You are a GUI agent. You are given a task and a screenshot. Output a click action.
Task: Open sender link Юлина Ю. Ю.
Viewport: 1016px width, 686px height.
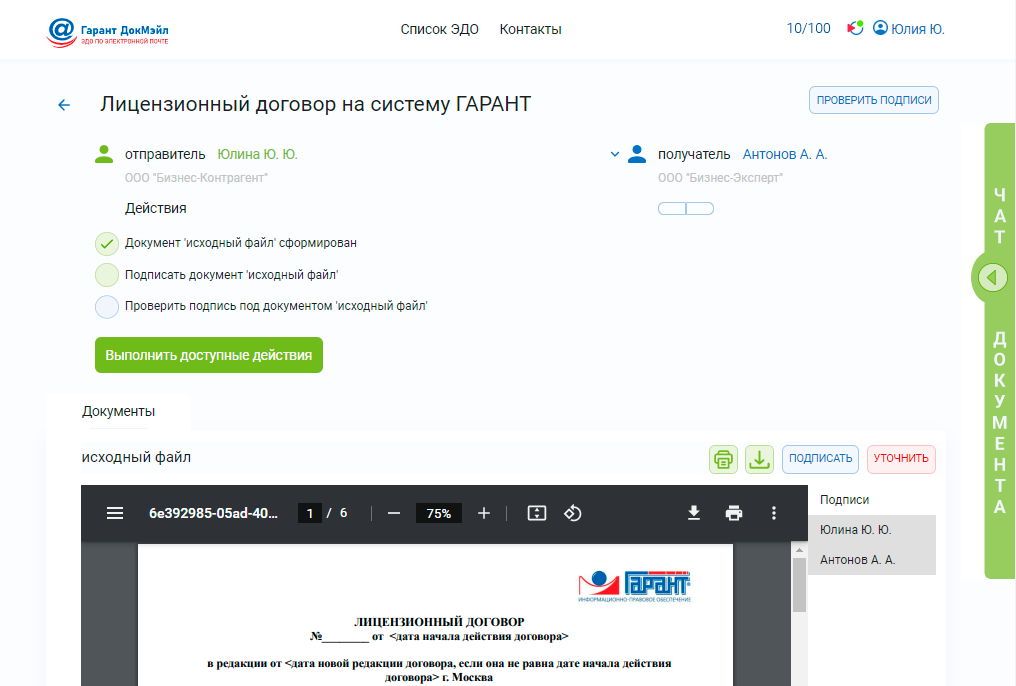click(257, 154)
